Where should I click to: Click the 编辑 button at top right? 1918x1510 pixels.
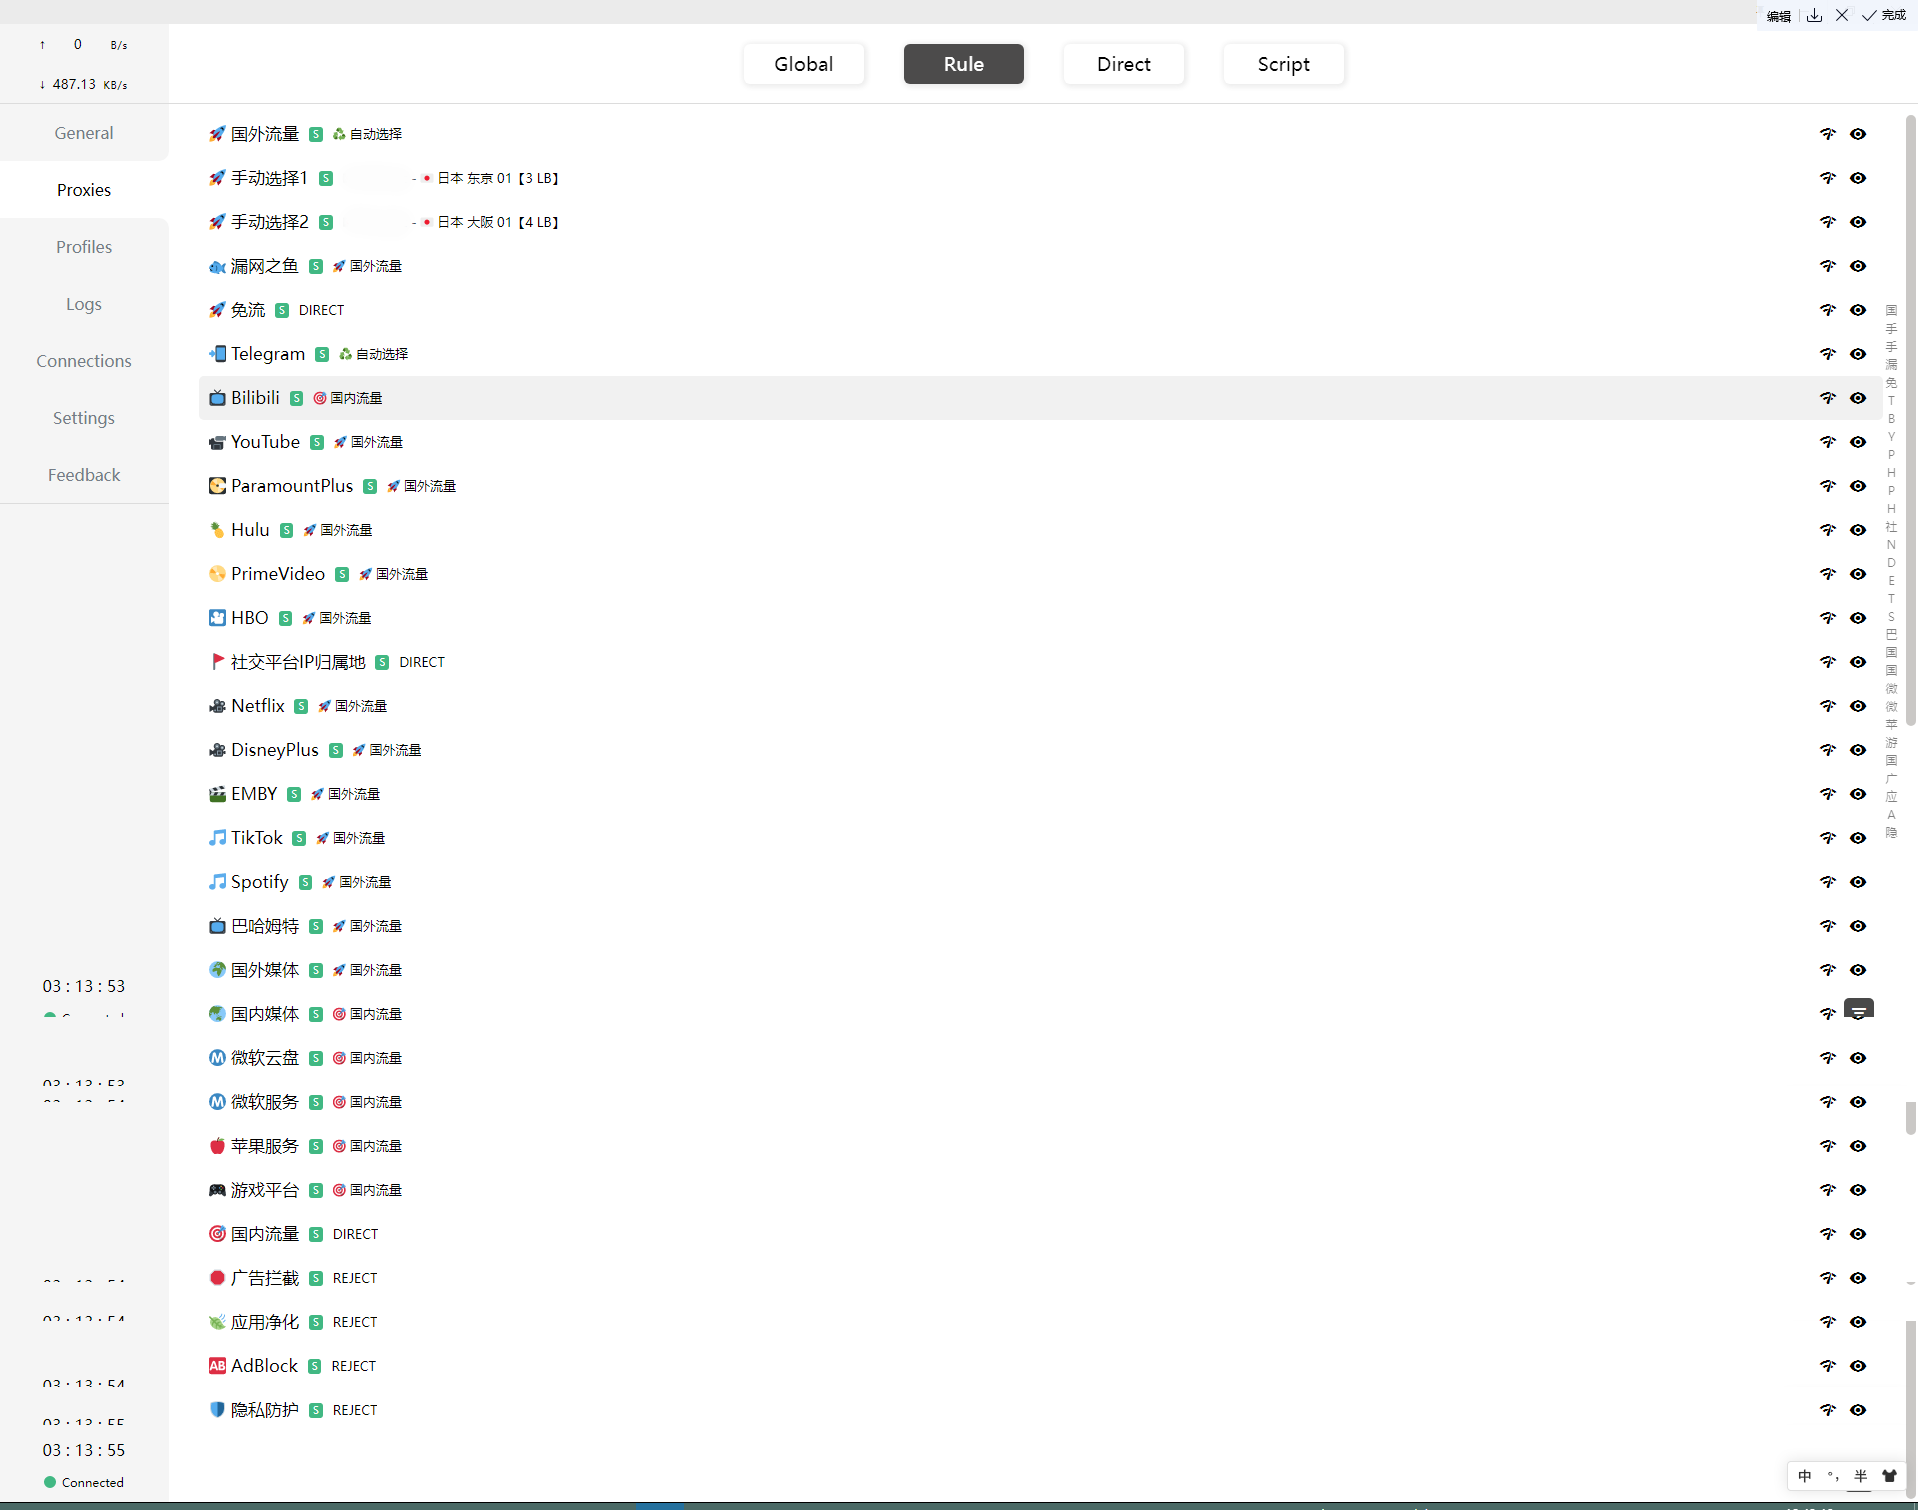[1779, 16]
